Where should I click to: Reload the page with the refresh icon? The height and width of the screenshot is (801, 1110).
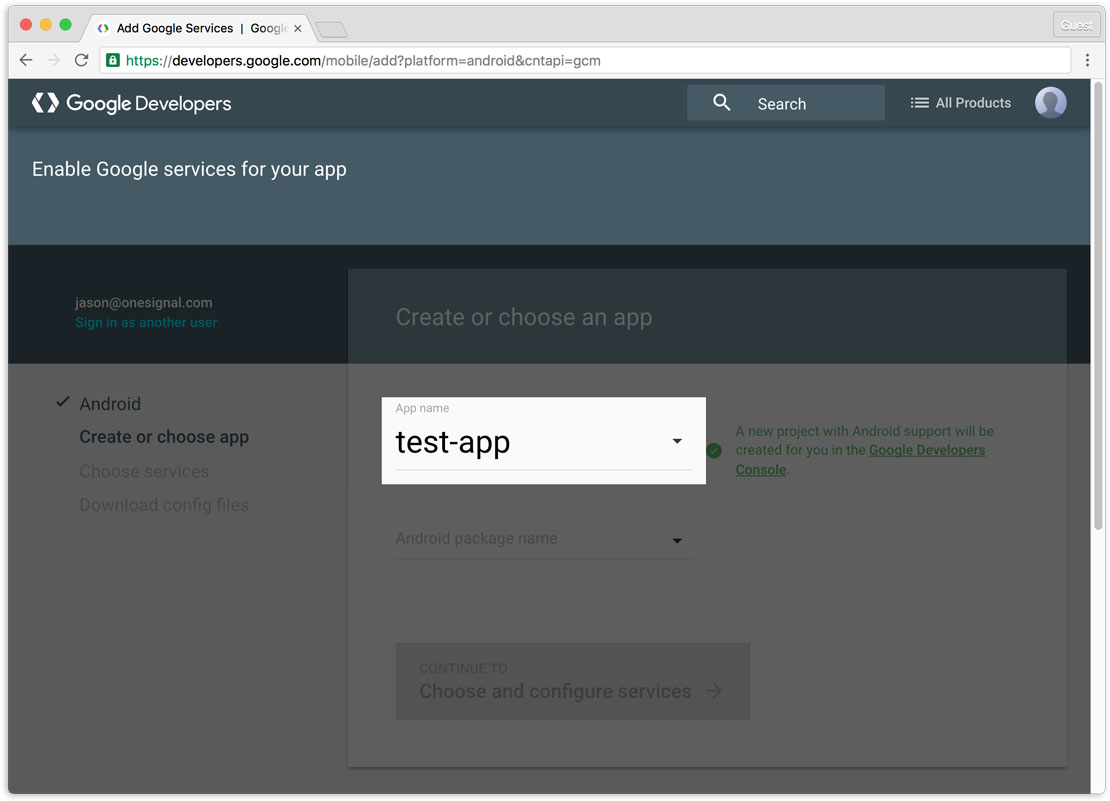81,60
